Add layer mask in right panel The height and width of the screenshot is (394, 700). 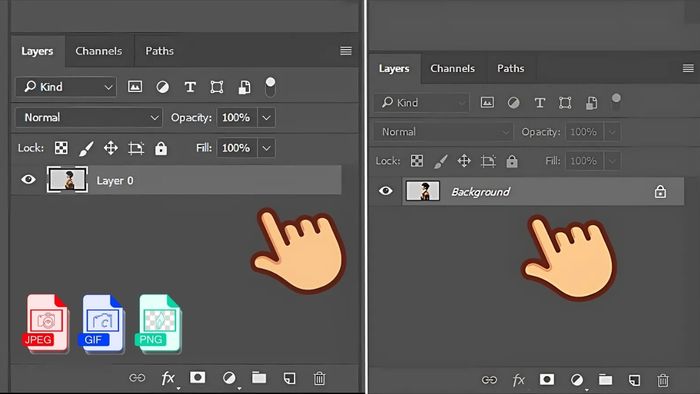tap(547, 379)
